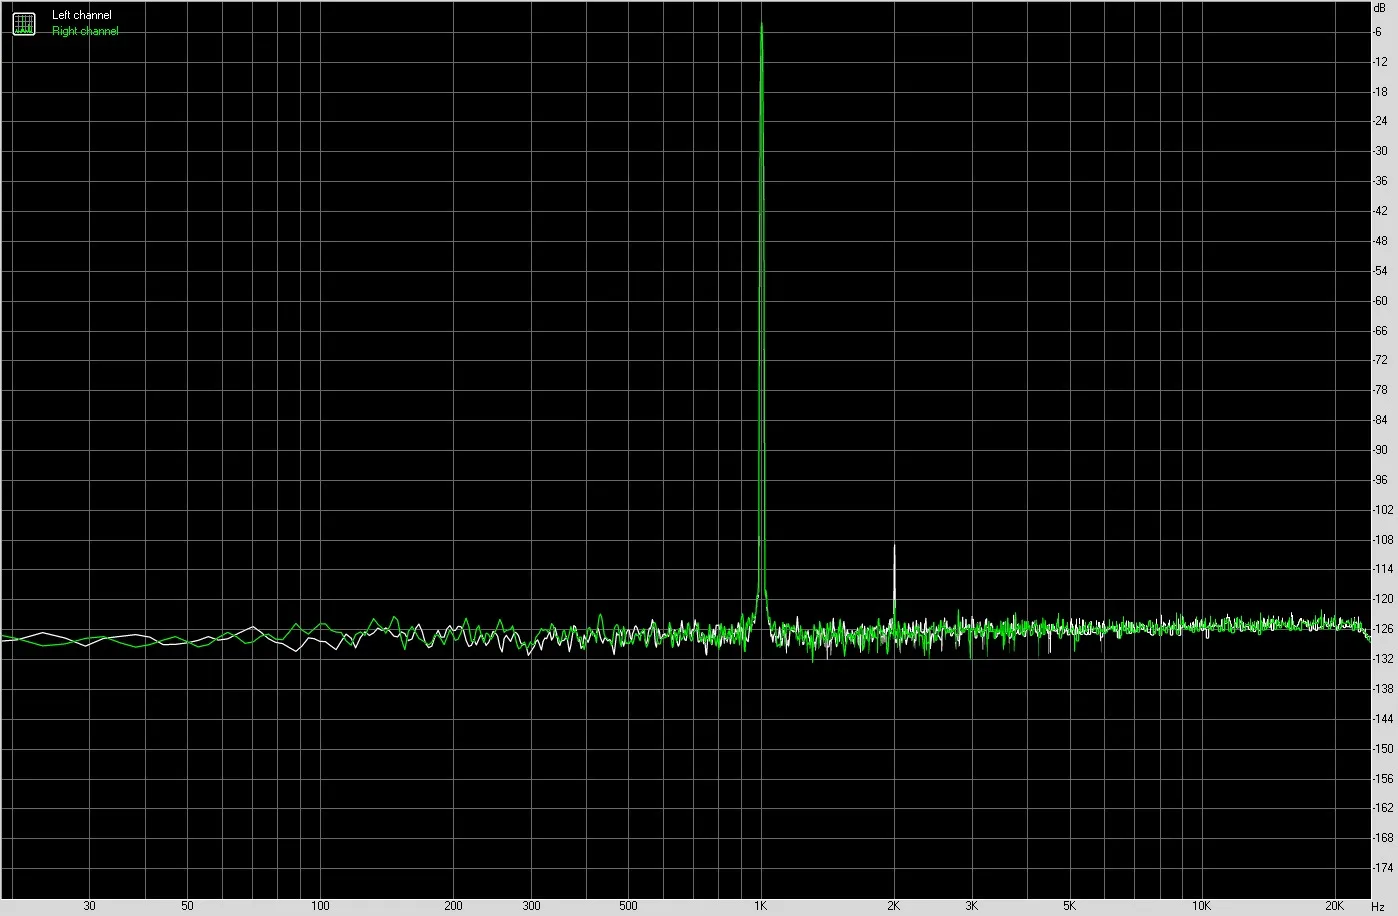Click the "-66" dB axis value
Image resolution: width=1398 pixels, height=916 pixels.
[x=1380, y=331]
